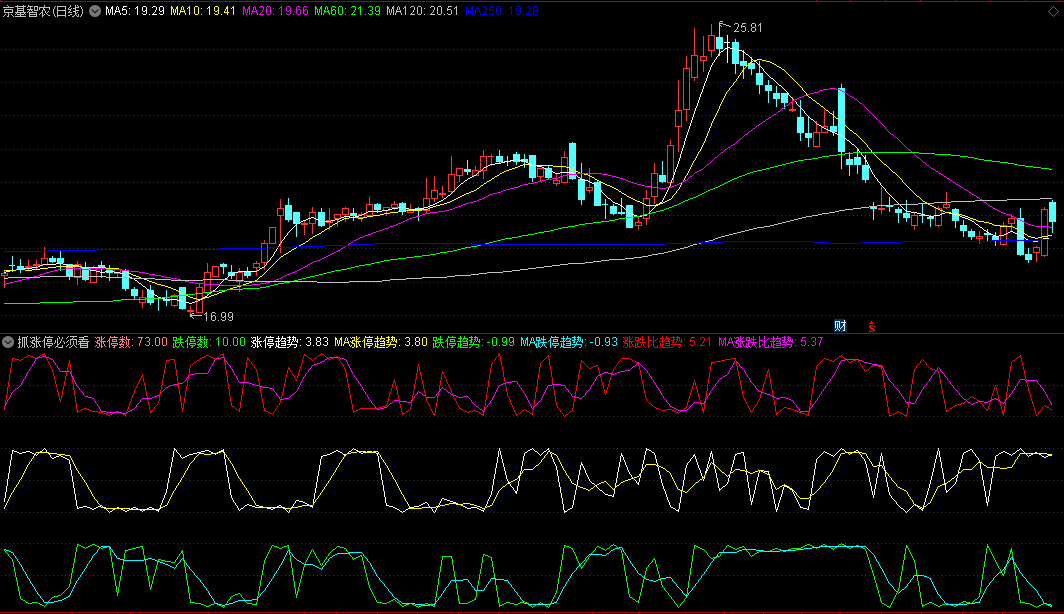Open the dropdown beside 京基智农(日线) title
The width and height of the screenshot is (1064, 614).
[95, 11]
